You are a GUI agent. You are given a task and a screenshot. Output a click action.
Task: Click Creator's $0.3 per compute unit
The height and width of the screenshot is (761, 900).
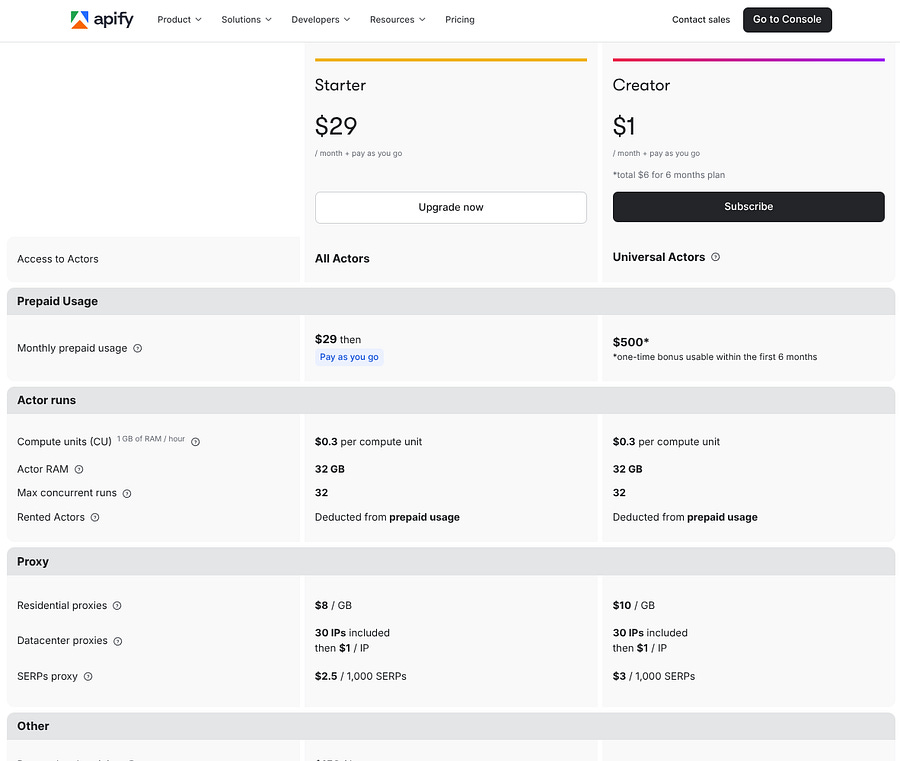coord(666,442)
